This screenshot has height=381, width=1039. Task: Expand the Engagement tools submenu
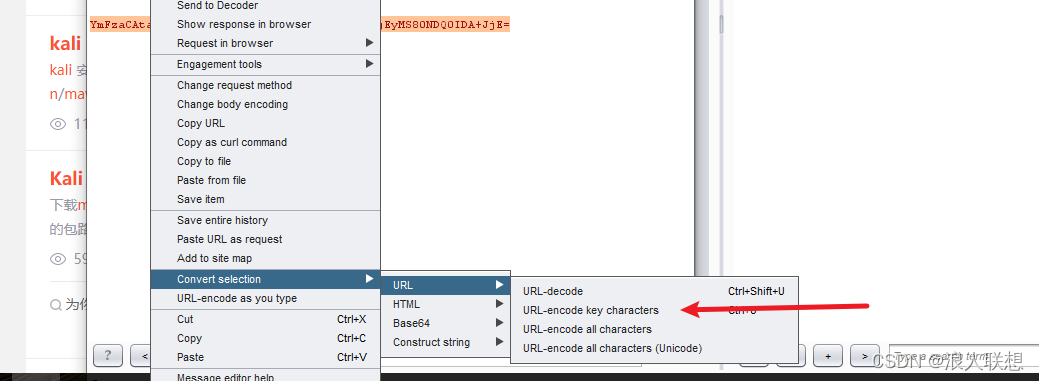(266, 64)
